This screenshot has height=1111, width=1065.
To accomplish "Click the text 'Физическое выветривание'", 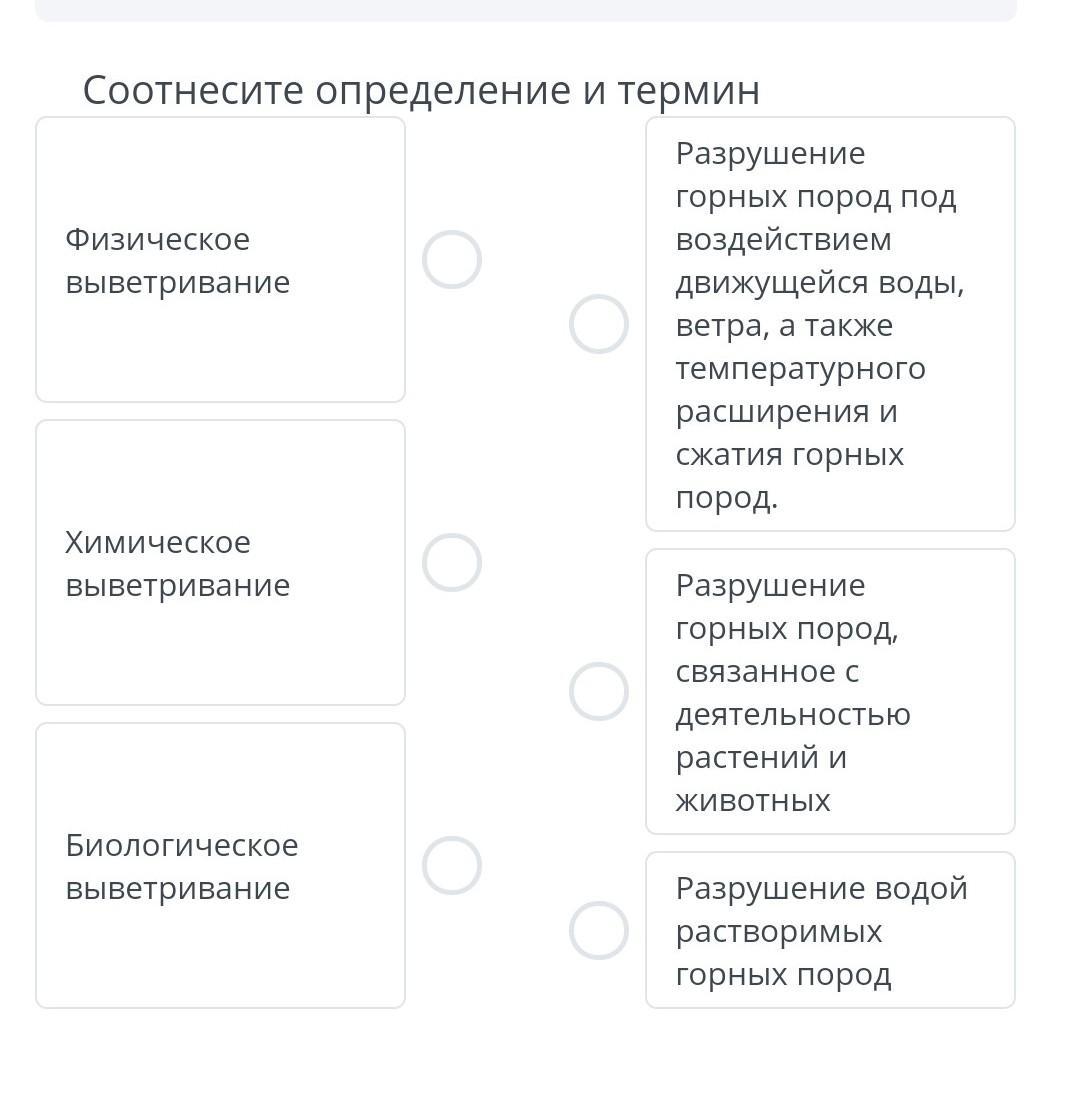I will (x=177, y=261).
